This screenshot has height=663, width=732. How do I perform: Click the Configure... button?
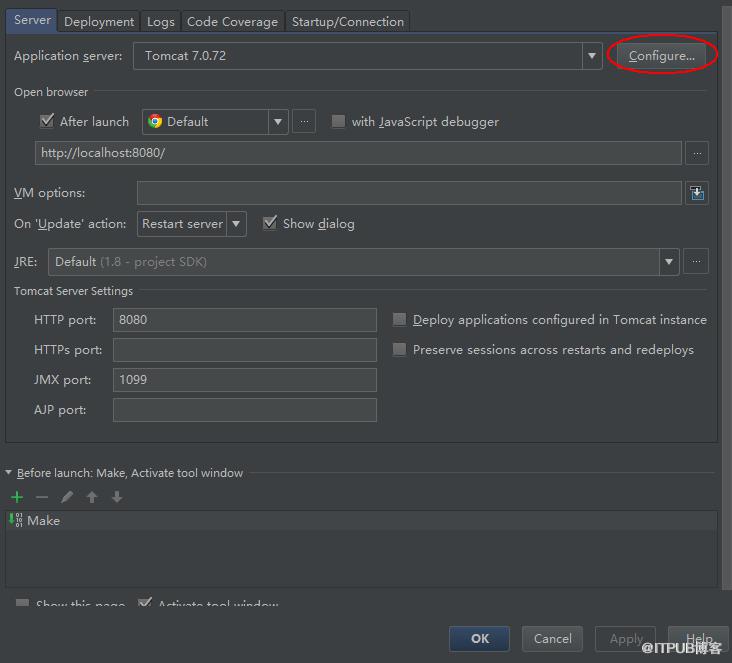pyautogui.click(x=662, y=56)
